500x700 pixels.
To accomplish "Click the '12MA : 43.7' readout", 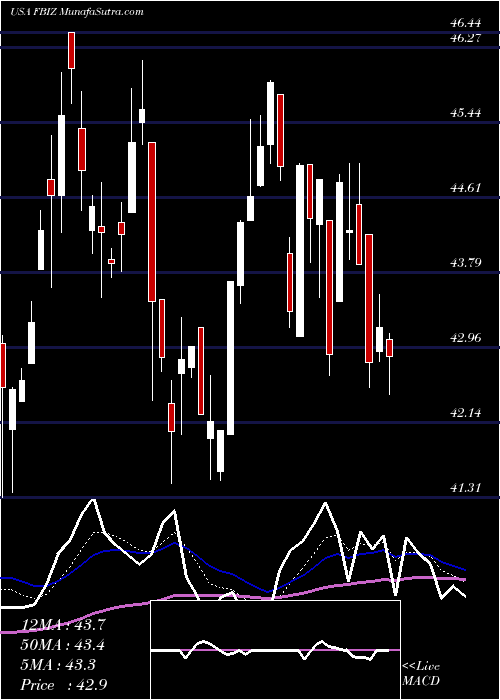I will pyautogui.click(x=62, y=625).
